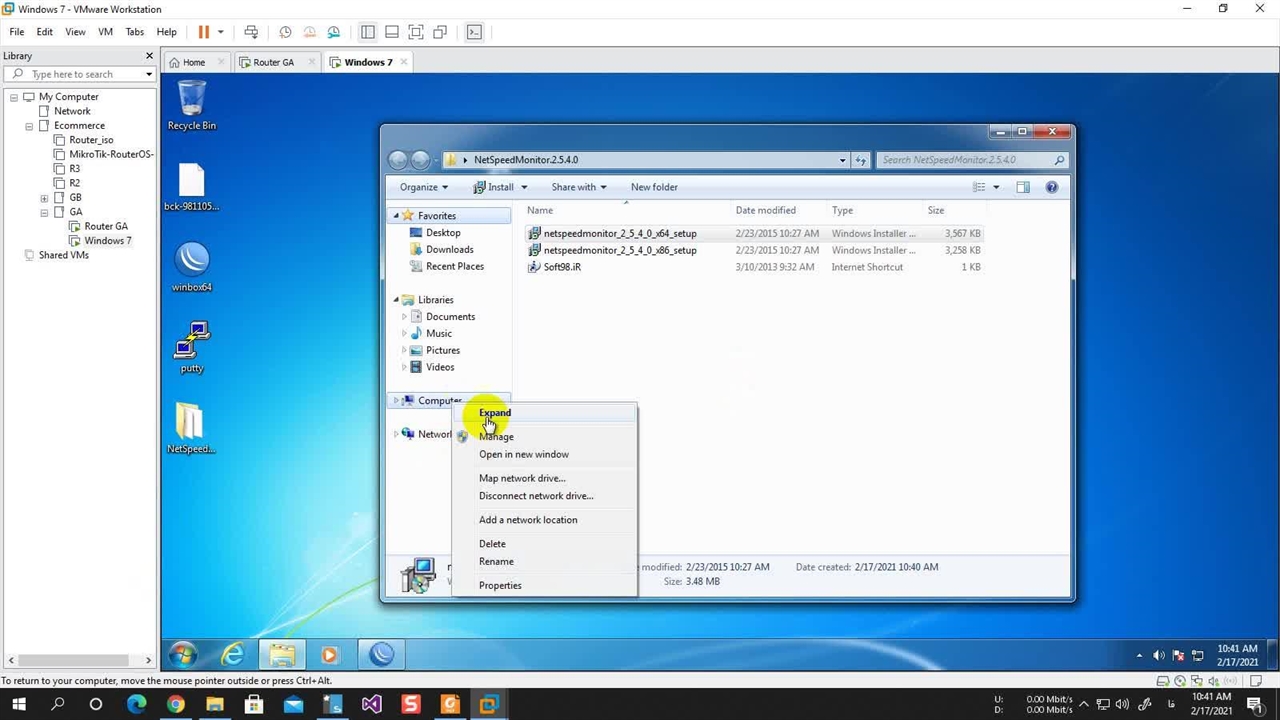Click the New folder button
Image resolution: width=1280 pixels, height=720 pixels.
tap(654, 187)
